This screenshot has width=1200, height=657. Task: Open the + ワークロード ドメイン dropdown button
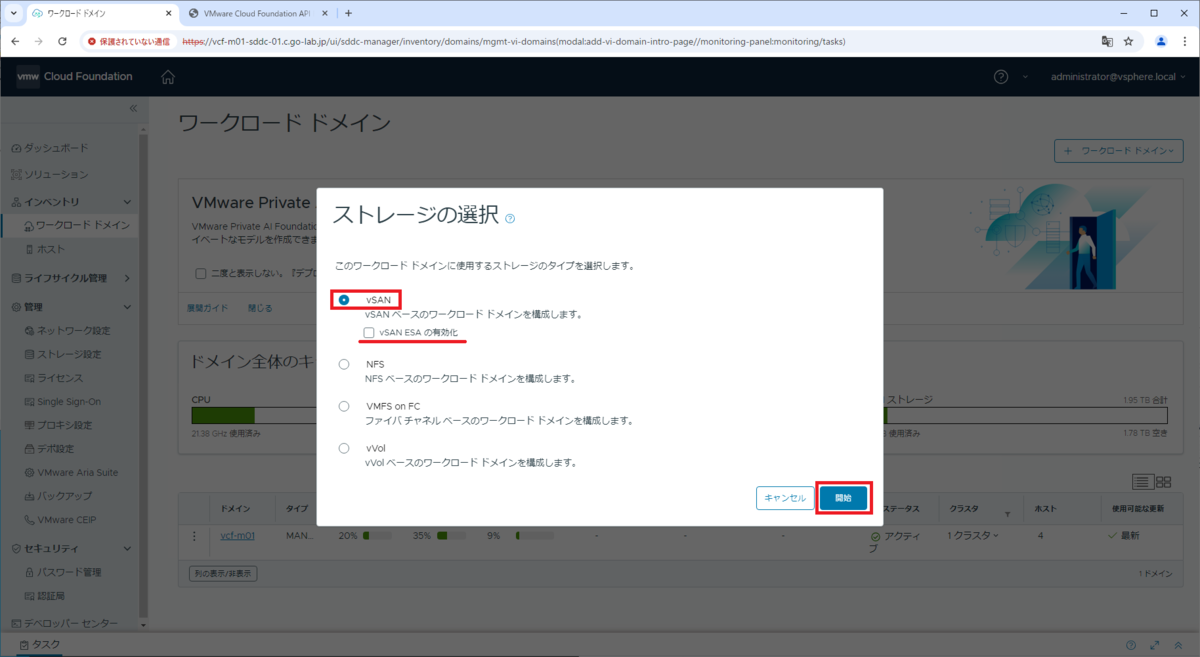tap(1119, 151)
